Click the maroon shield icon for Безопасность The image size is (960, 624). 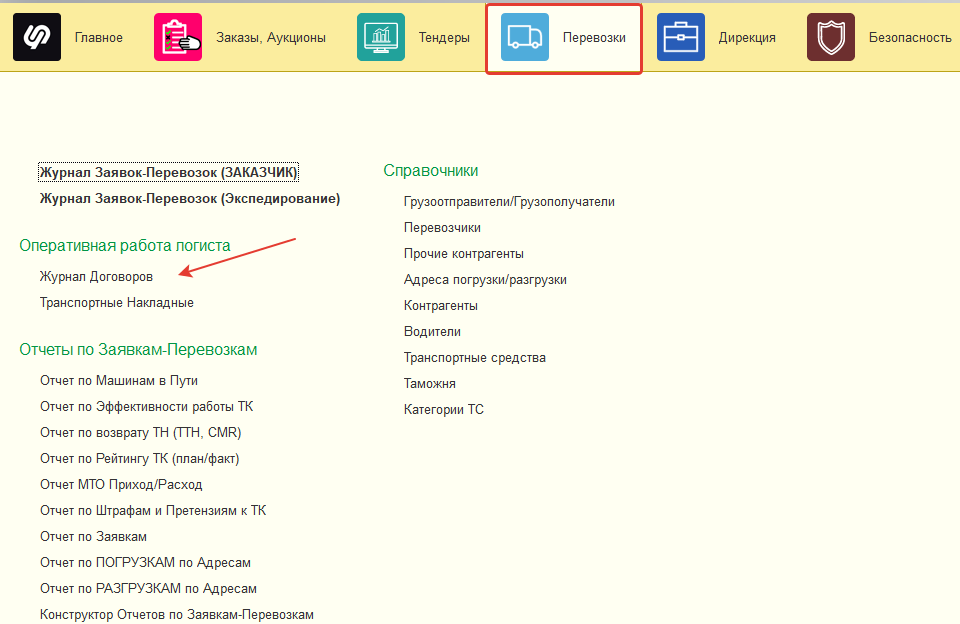pyautogui.click(x=831, y=37)
